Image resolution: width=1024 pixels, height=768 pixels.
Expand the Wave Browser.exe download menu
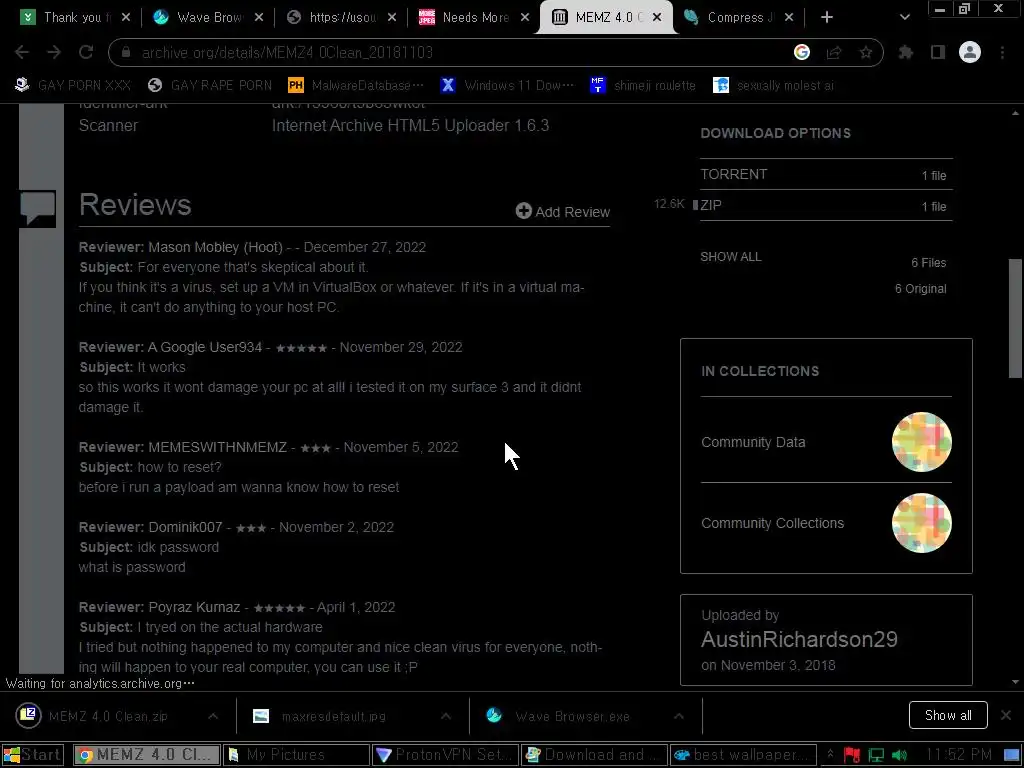coord(679,716)
